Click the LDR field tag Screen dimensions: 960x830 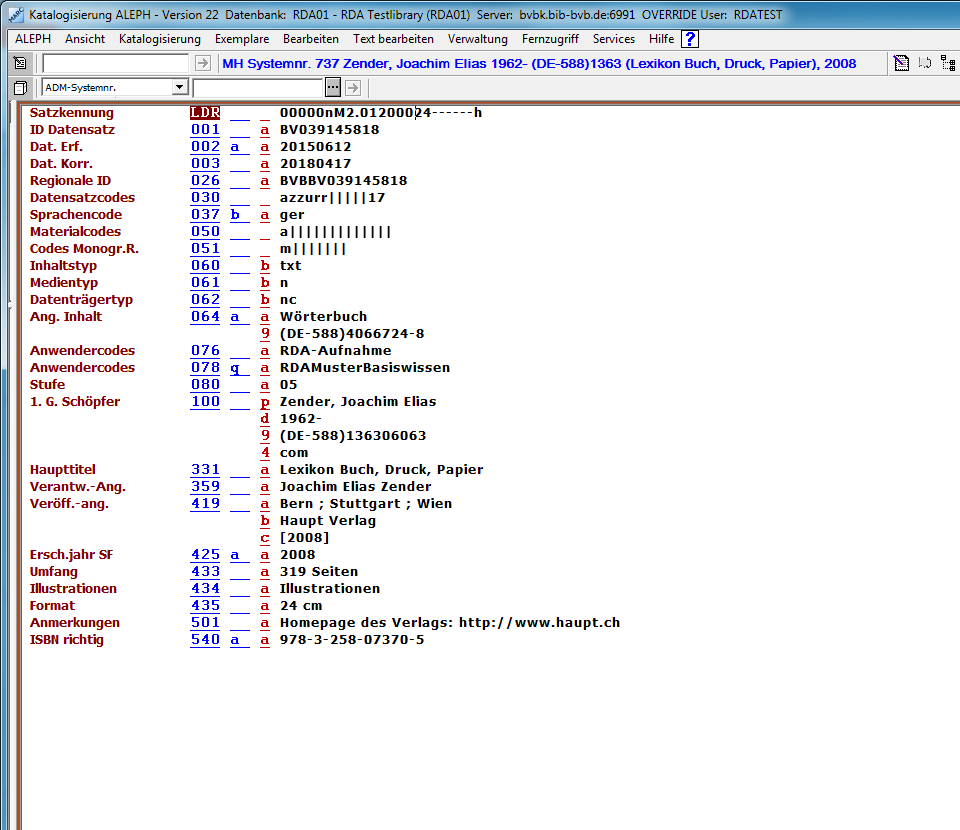[x=205, y=113]
